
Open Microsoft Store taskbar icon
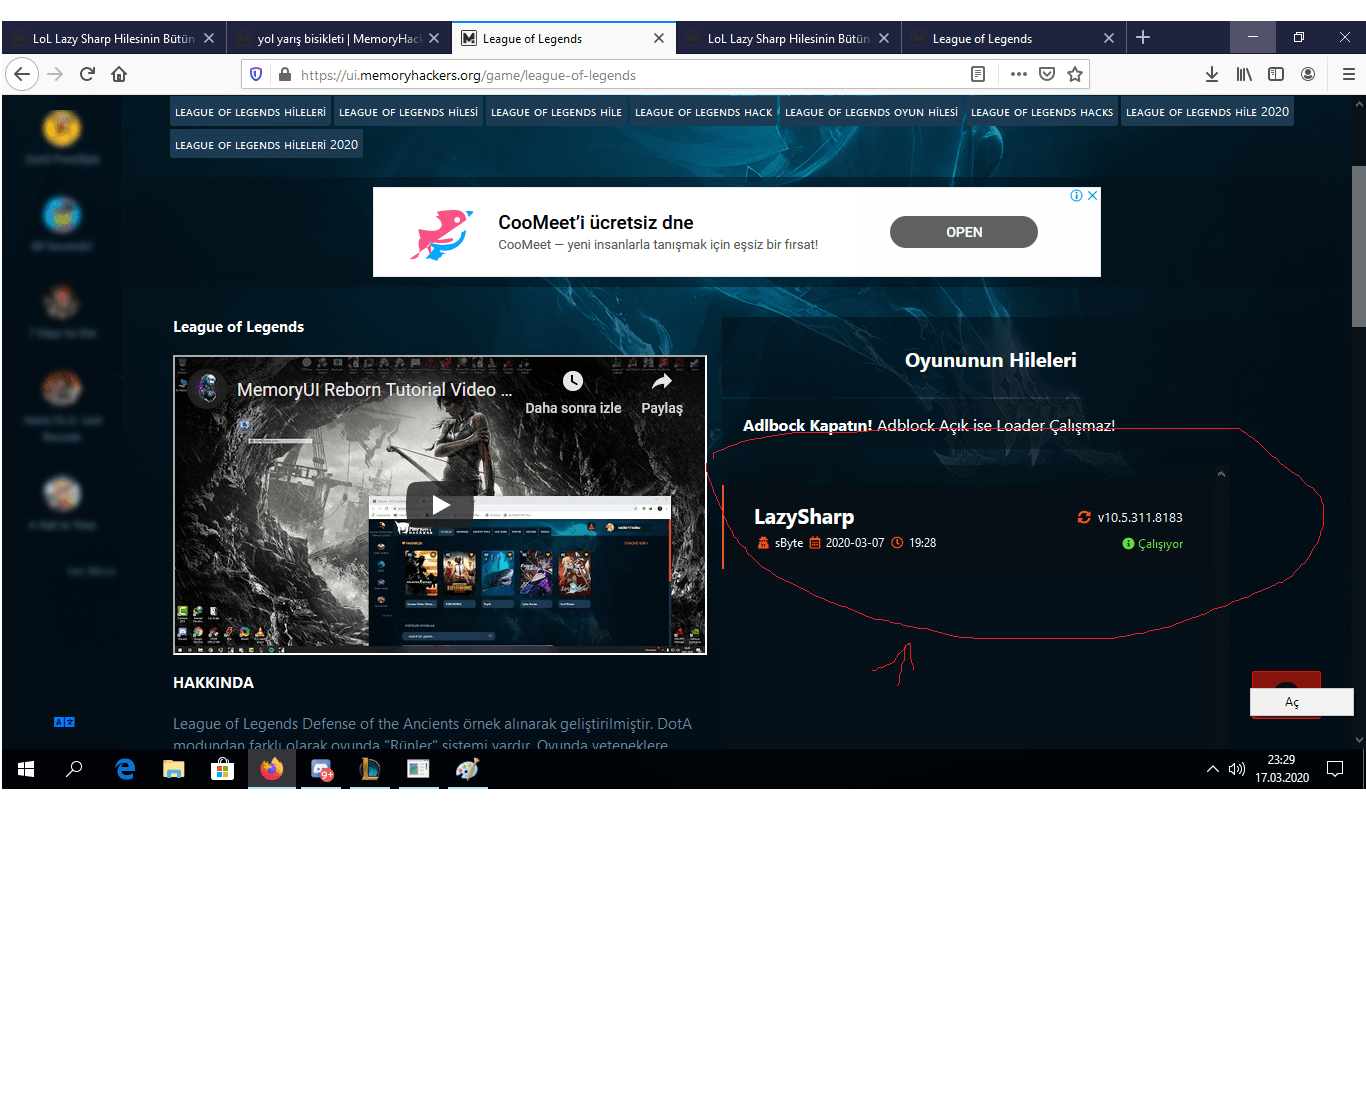coord(222,769)
